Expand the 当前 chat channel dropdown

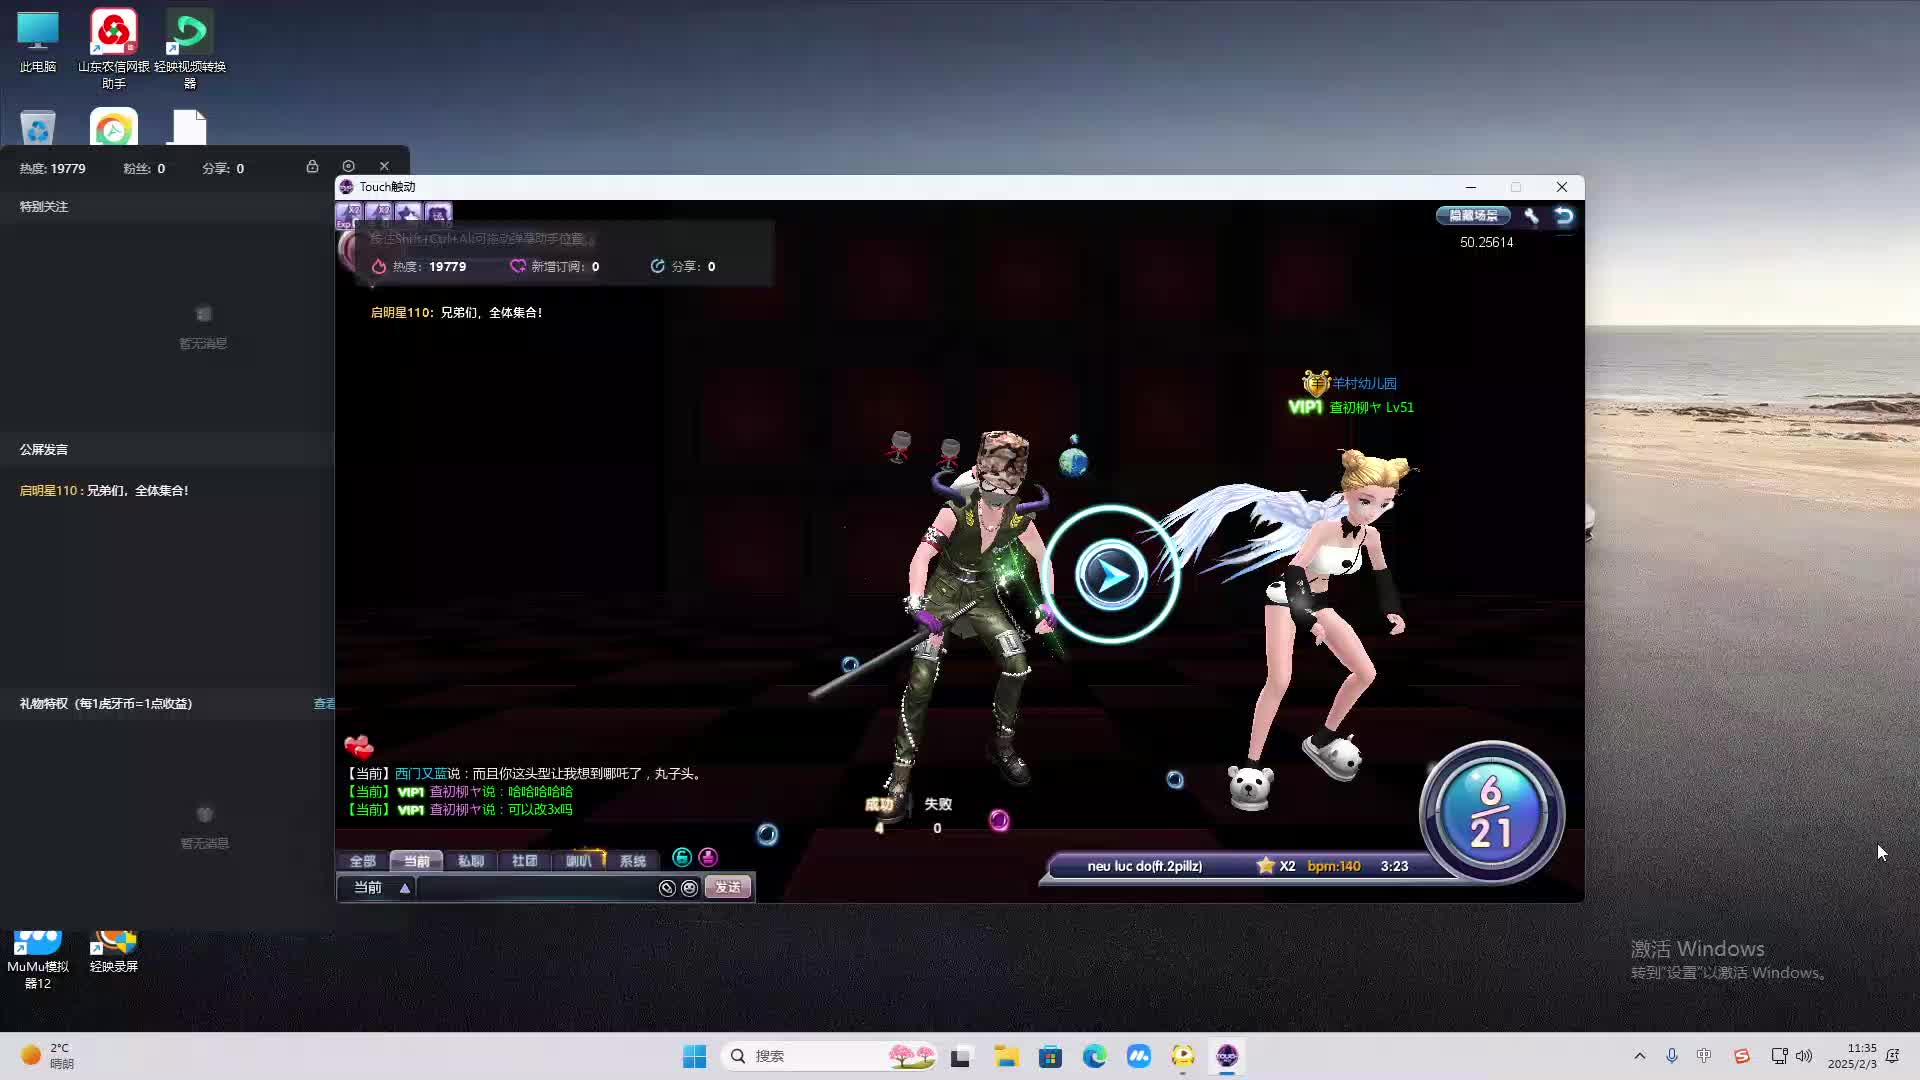click(x=404, y=888)
